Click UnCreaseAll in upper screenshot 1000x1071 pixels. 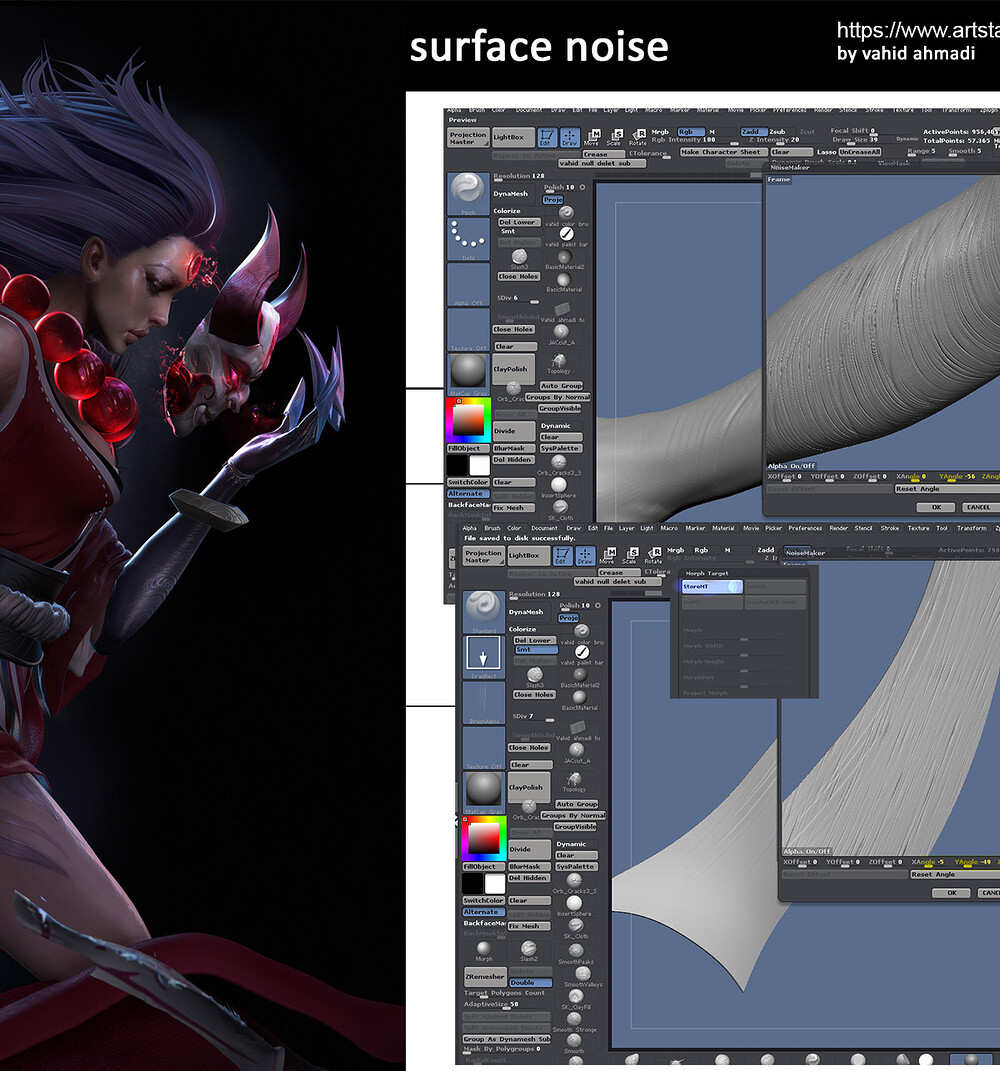pyautogui.click(x=860, y=152)
